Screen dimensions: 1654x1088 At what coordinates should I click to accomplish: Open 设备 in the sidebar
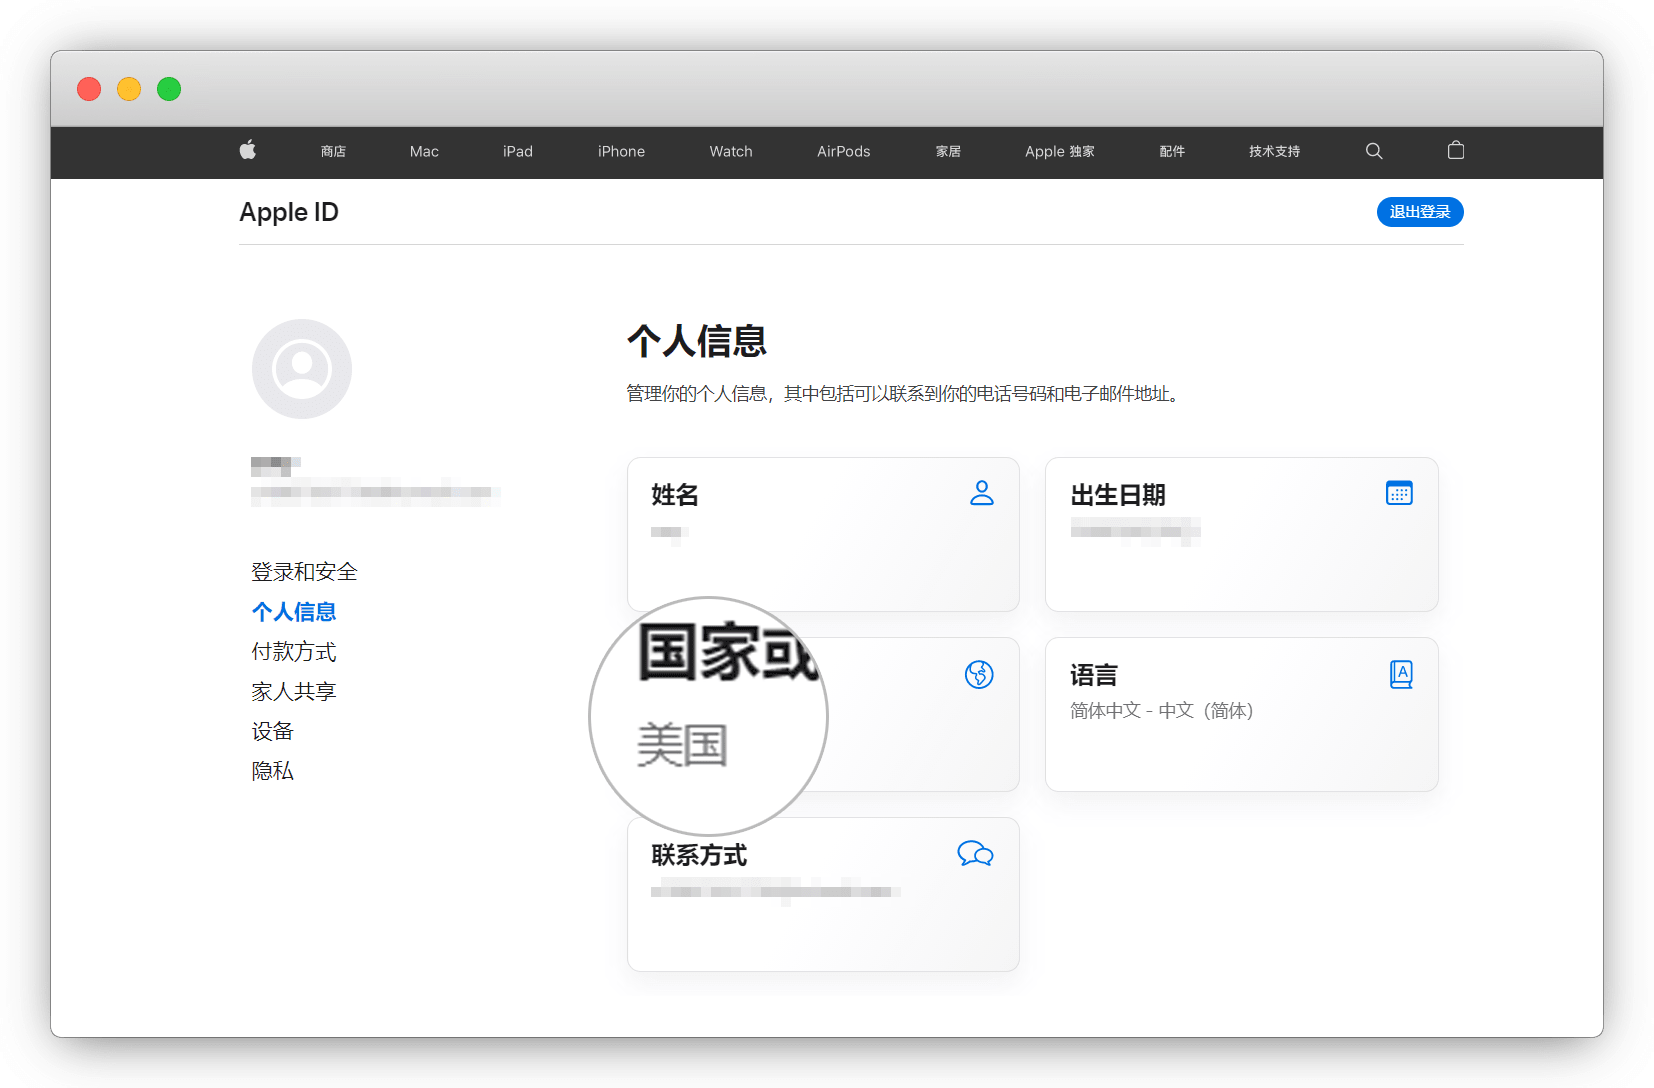tap(272, 732)
